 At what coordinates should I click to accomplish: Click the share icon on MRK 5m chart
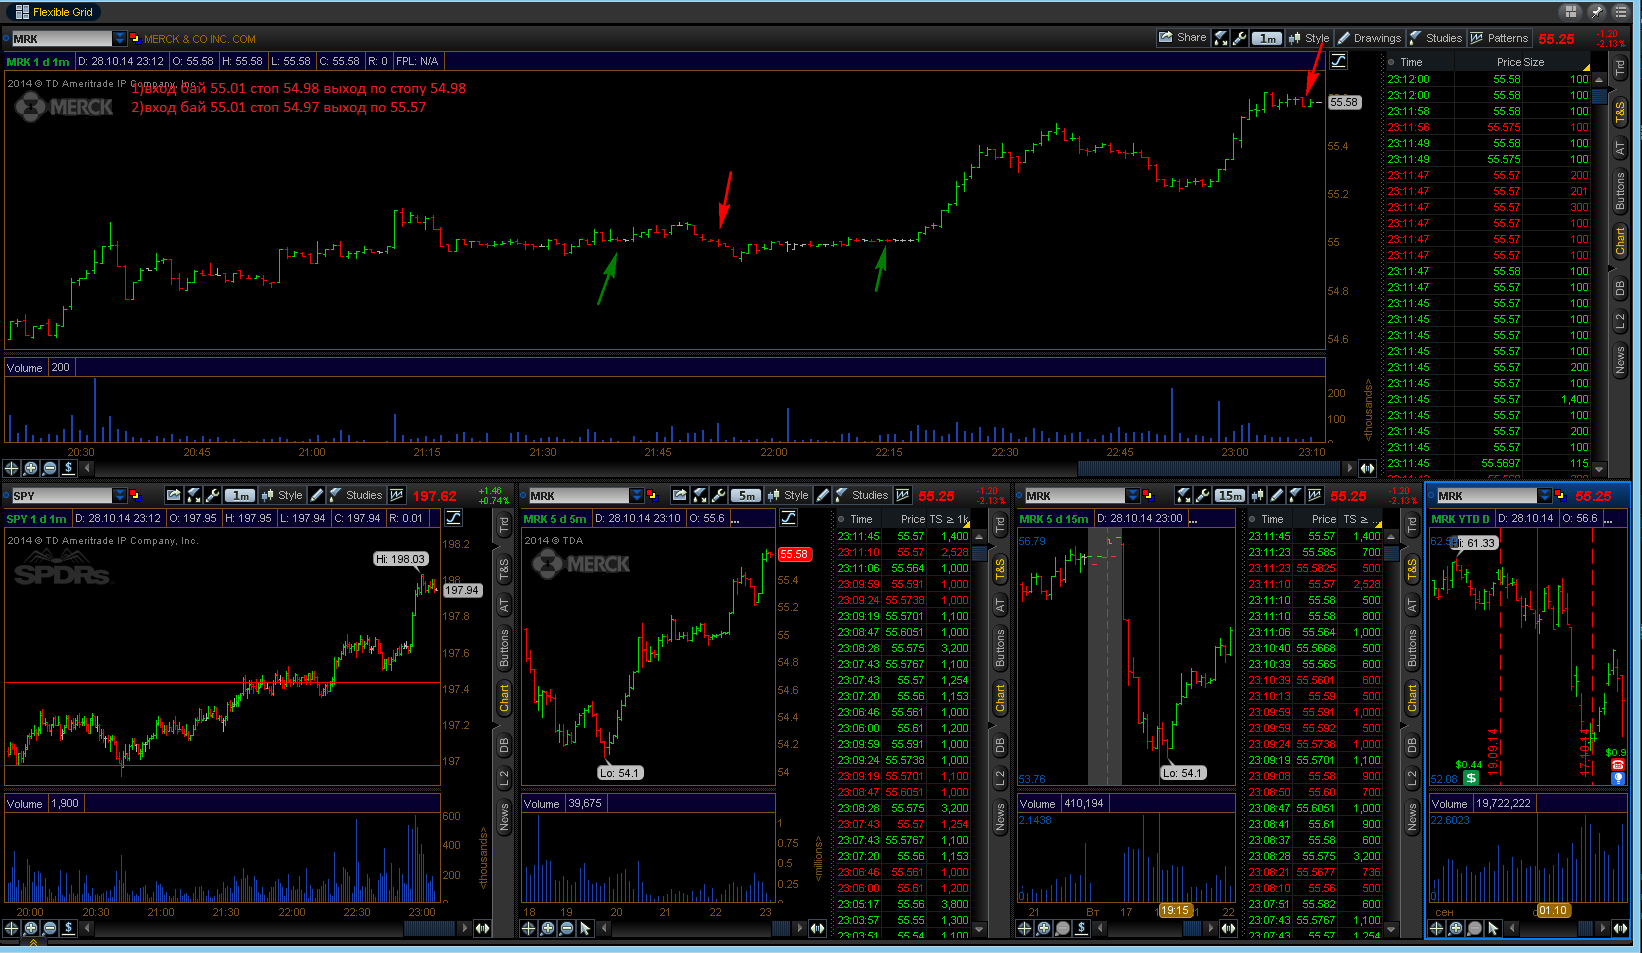[680, 495]
